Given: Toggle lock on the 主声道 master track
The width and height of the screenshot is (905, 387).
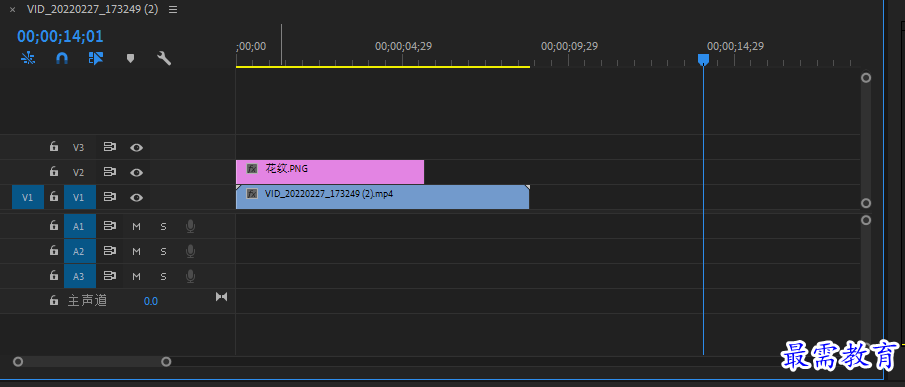Looking at the screenshot, I should 54,300.
